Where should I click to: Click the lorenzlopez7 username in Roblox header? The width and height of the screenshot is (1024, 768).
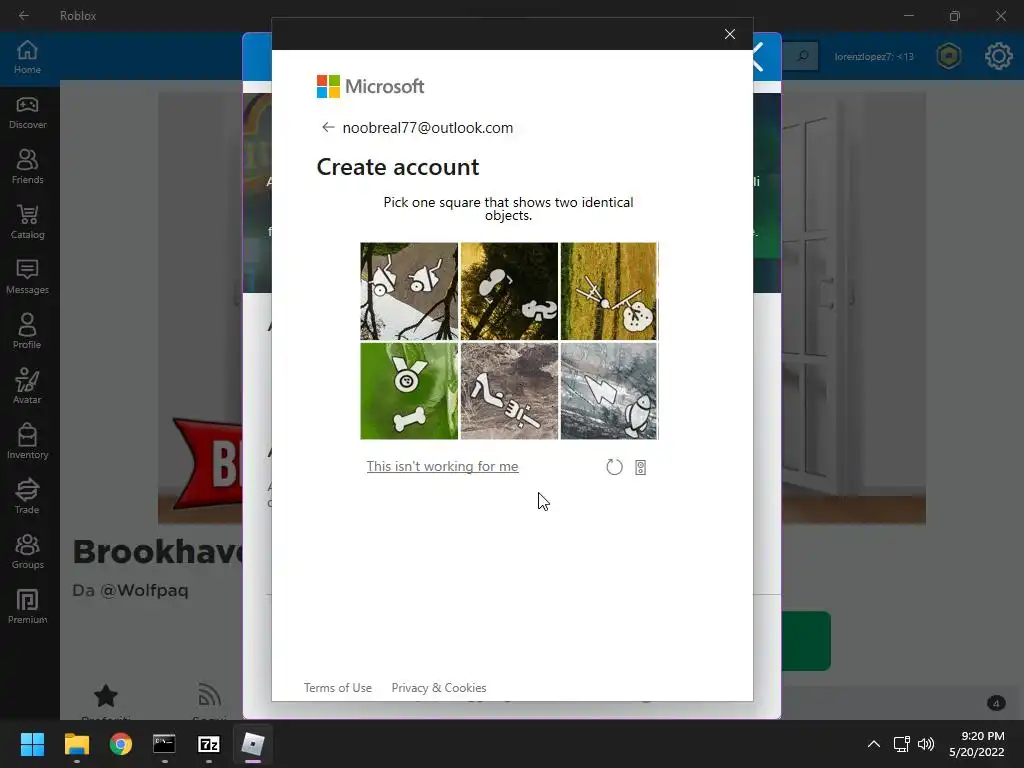pos(874,57)
